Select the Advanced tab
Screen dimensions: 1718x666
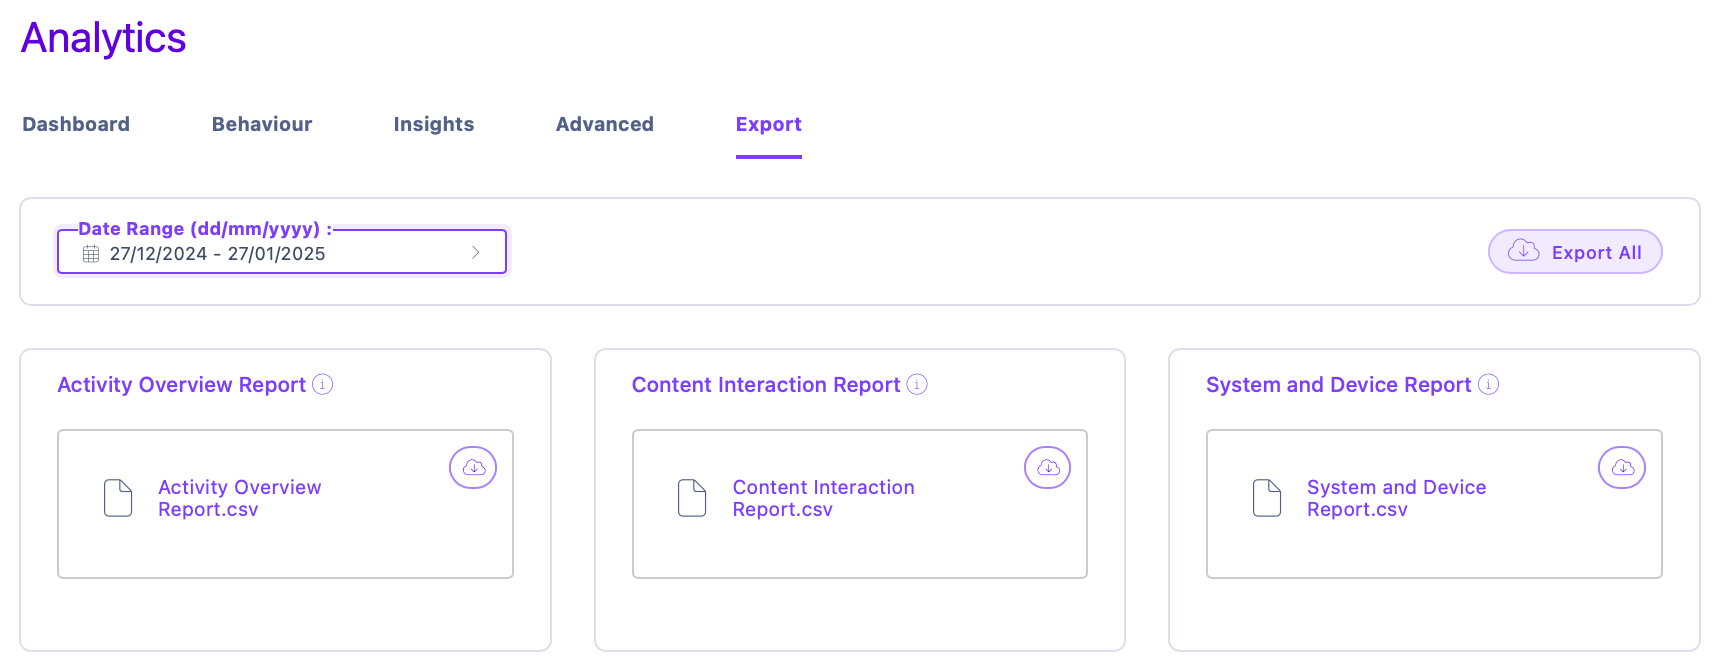coord(605,124)
